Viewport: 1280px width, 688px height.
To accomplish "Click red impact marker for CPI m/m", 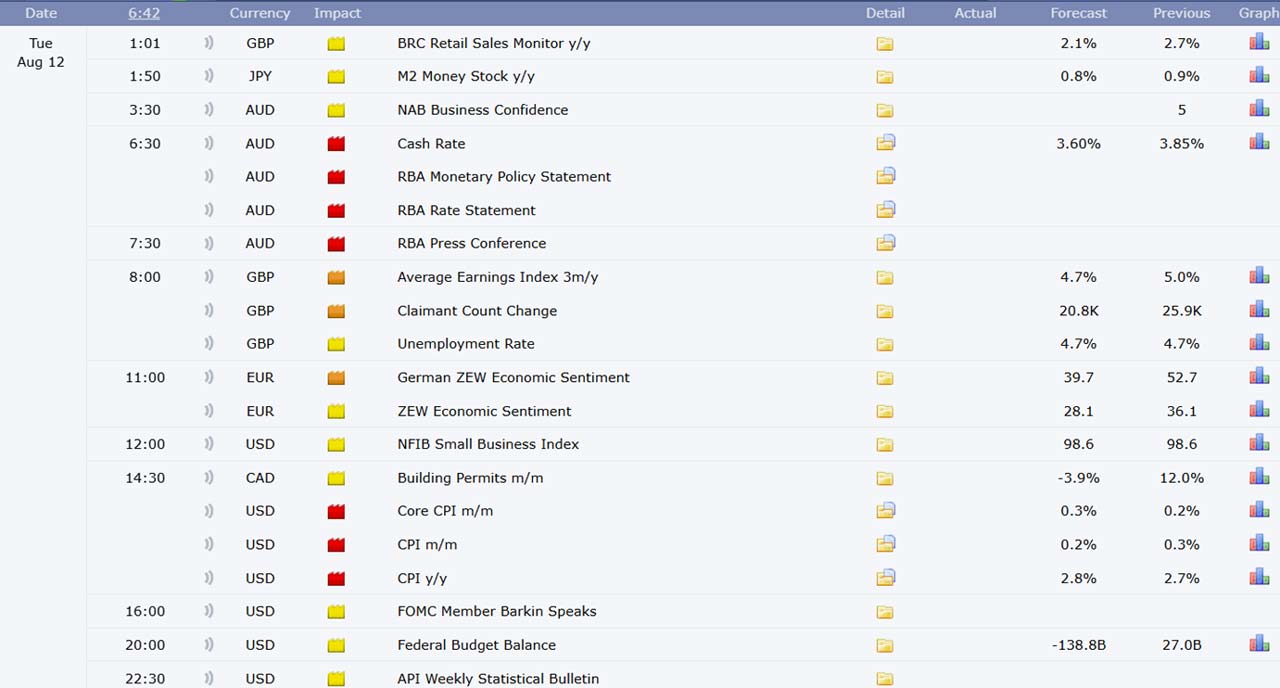I will tap(336, 545).
